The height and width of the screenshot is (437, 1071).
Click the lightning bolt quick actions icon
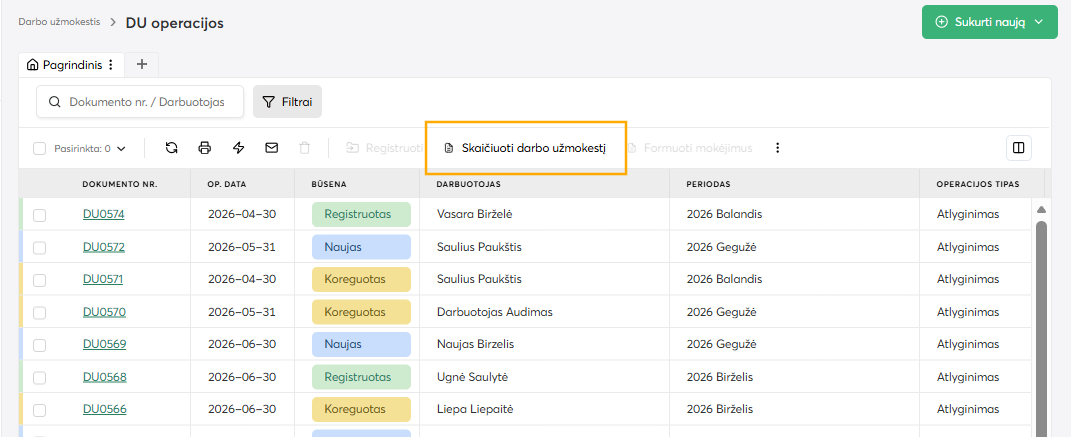click(x=238, y=147)
